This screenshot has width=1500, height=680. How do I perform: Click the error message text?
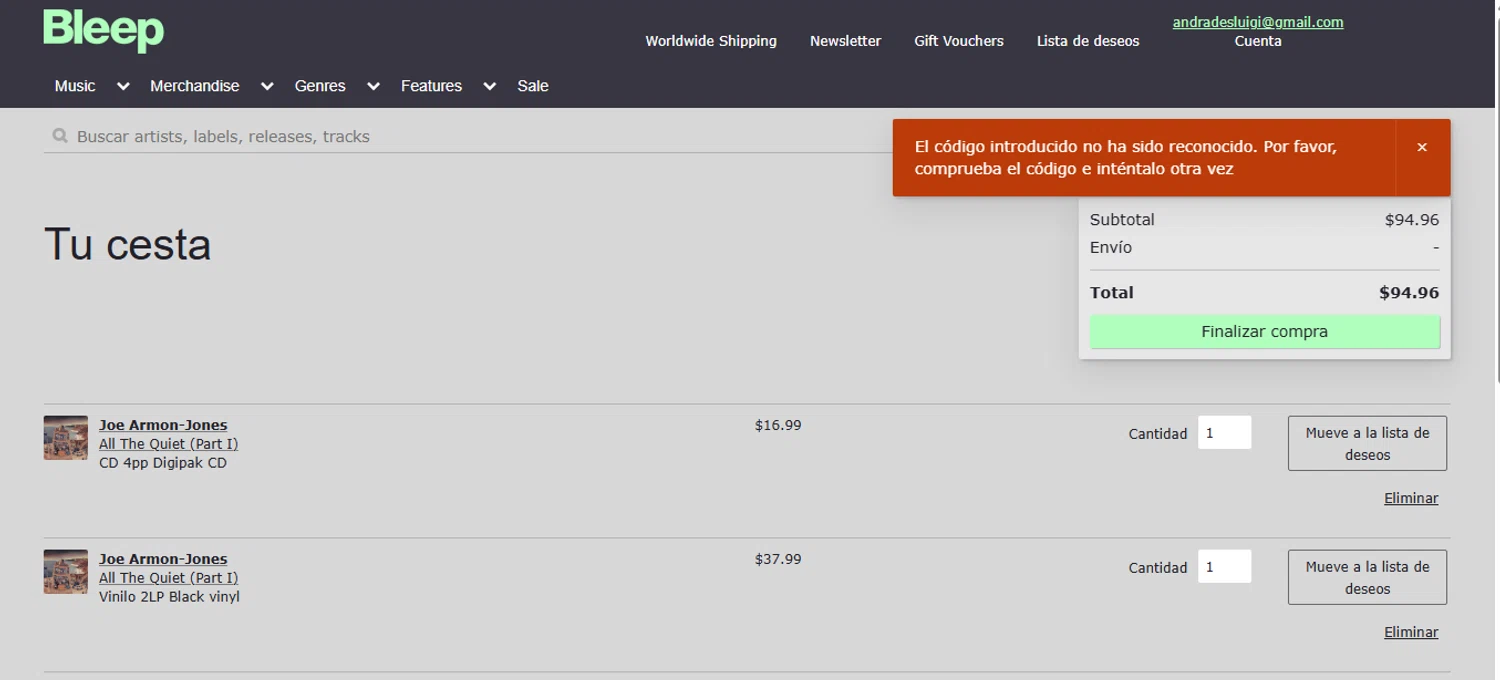(x=1126, y=158)
